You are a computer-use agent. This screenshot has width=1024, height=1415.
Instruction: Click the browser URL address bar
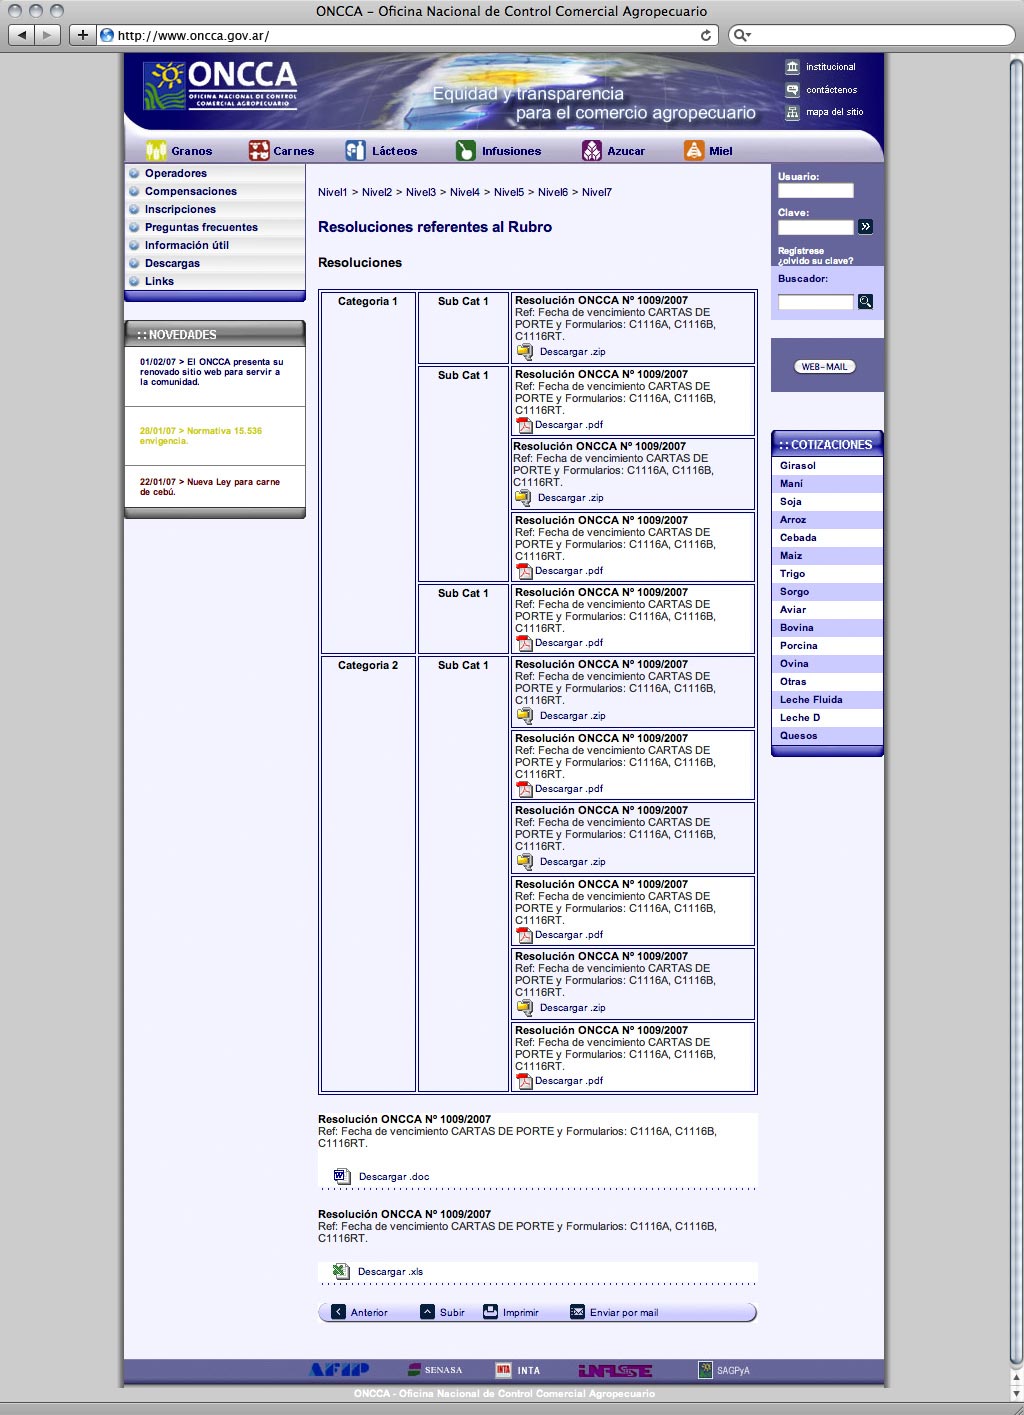pyautogui.click(x=408, y=35)
